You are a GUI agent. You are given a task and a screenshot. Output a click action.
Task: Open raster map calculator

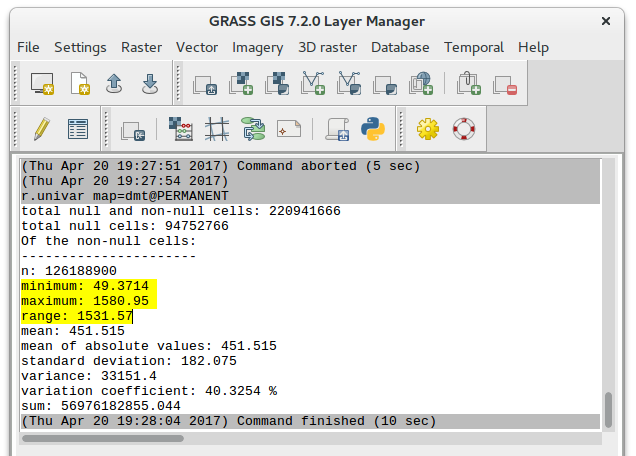181,129
